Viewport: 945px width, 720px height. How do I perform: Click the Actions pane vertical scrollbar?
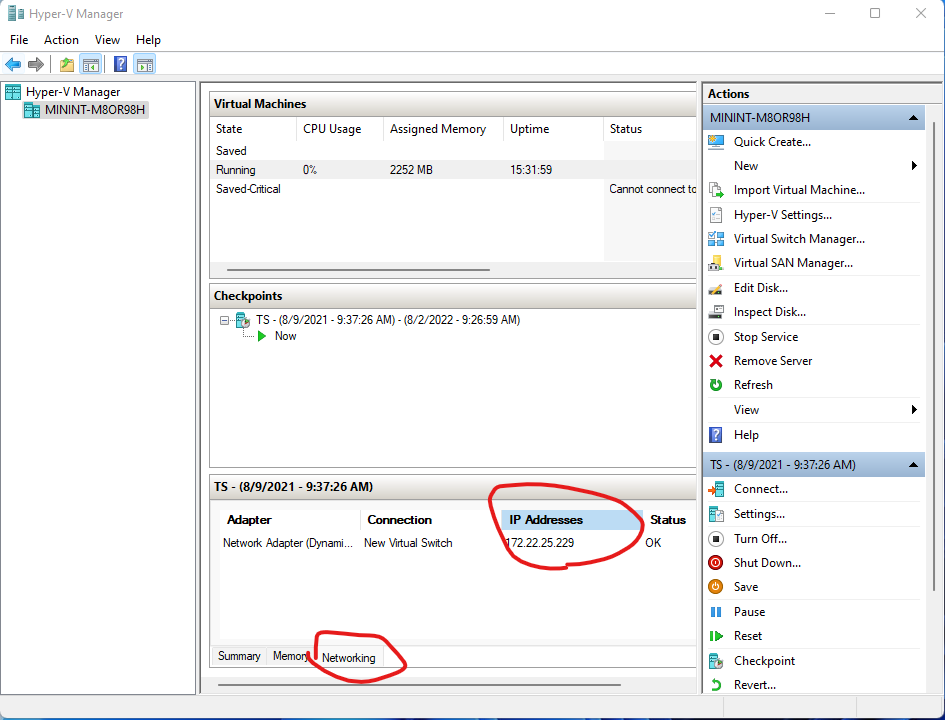(934, 355)
